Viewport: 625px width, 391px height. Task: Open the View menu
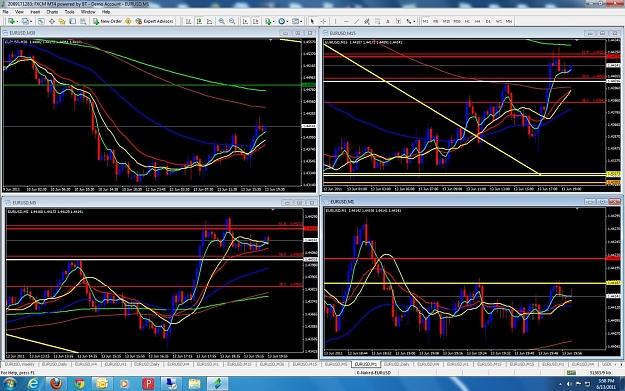19,12
